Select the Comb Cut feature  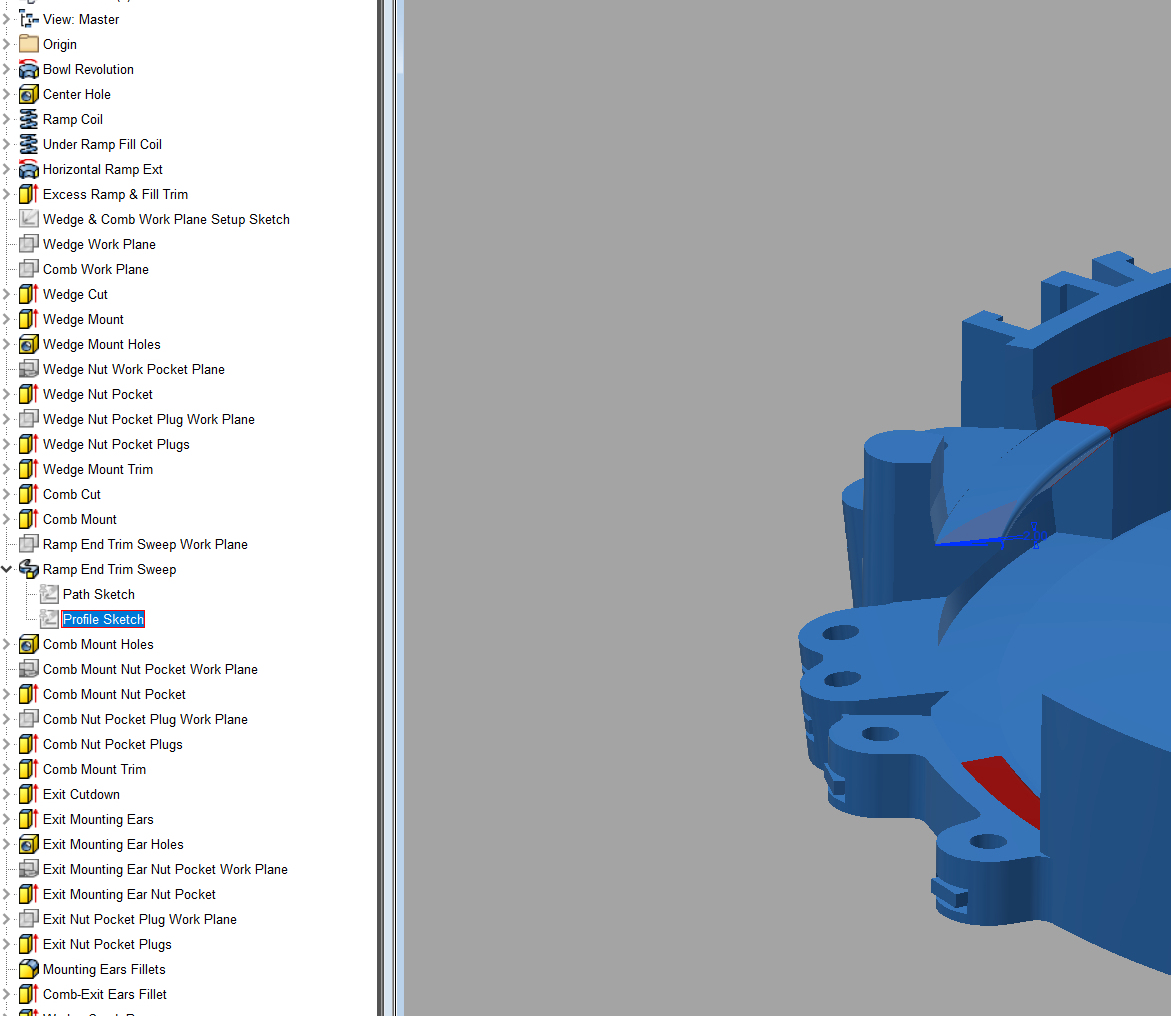[72, 494]
